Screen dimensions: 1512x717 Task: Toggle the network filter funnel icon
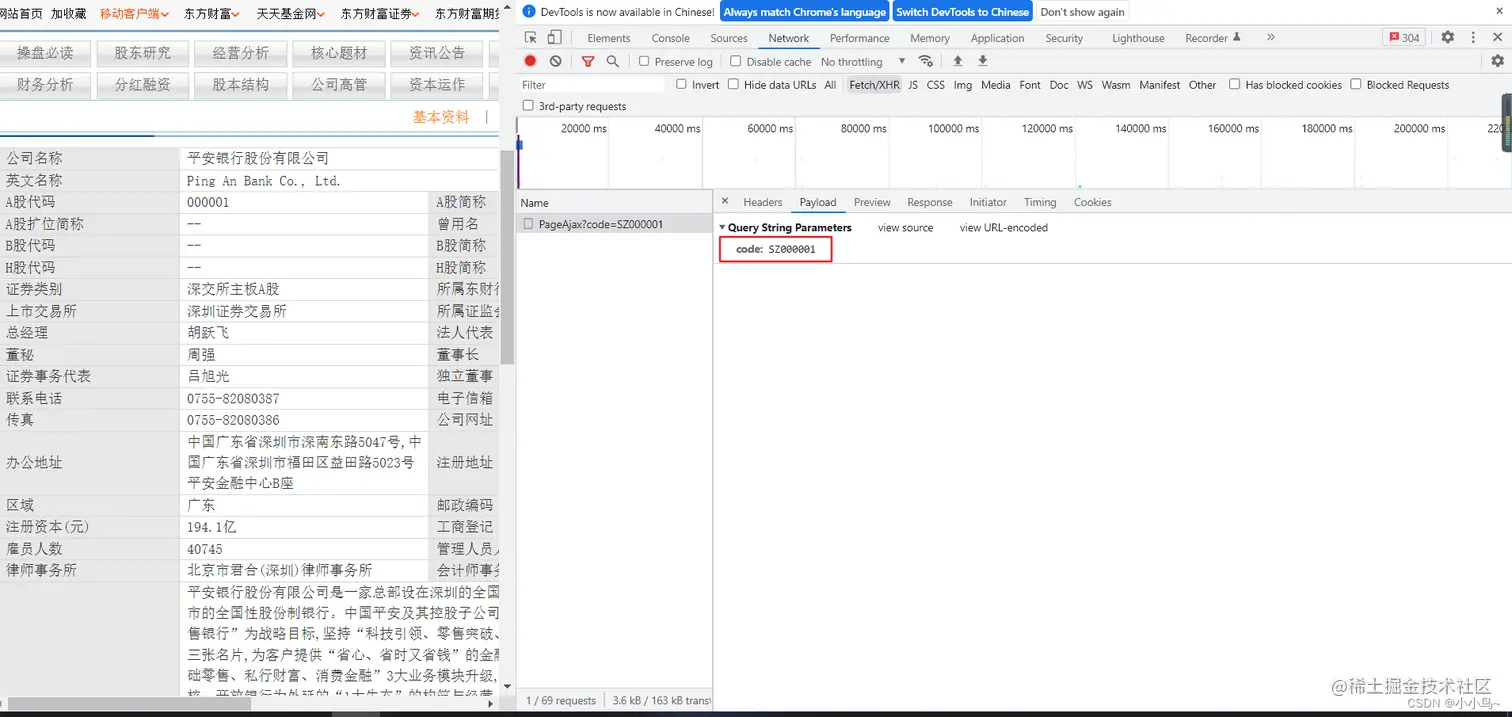click(588, 61)
